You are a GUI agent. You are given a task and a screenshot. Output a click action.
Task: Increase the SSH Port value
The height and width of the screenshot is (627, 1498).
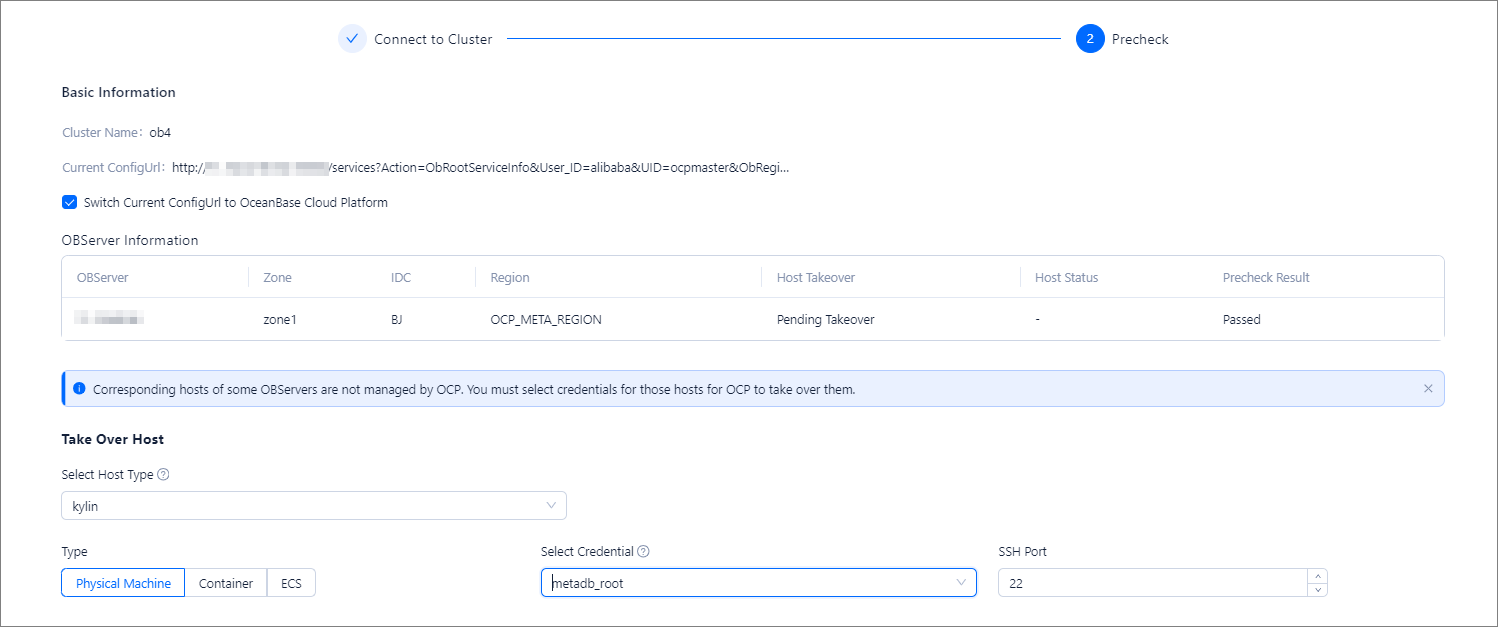pos(1318,576)
